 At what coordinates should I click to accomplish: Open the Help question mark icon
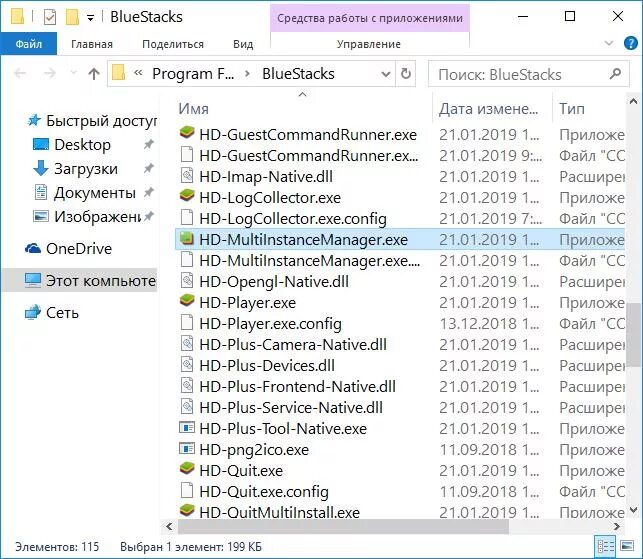[630, 43]
